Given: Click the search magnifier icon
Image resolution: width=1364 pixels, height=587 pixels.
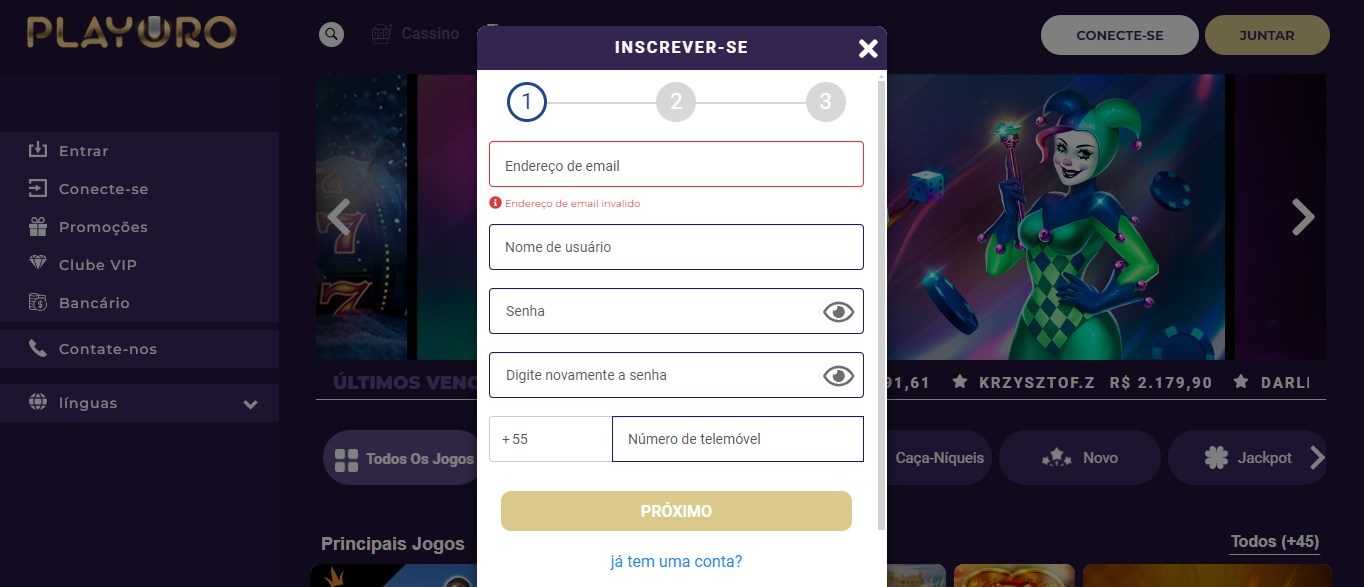Looking at the screenshot, I should [331, 34].
